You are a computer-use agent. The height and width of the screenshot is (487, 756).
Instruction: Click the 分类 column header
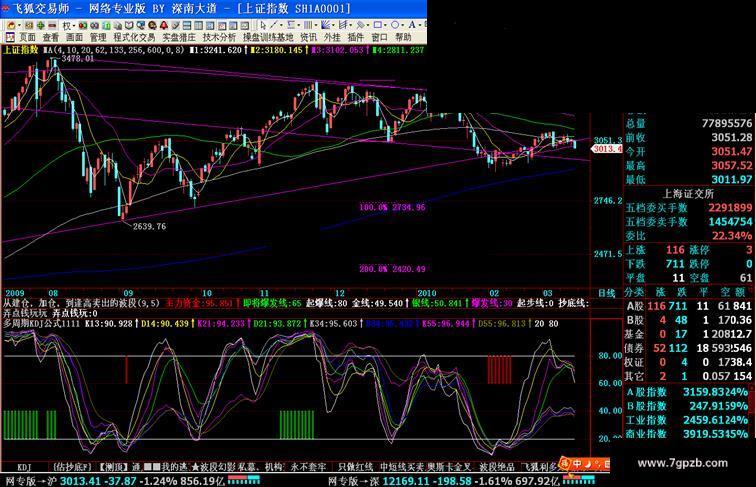click(x=634, y=292)
